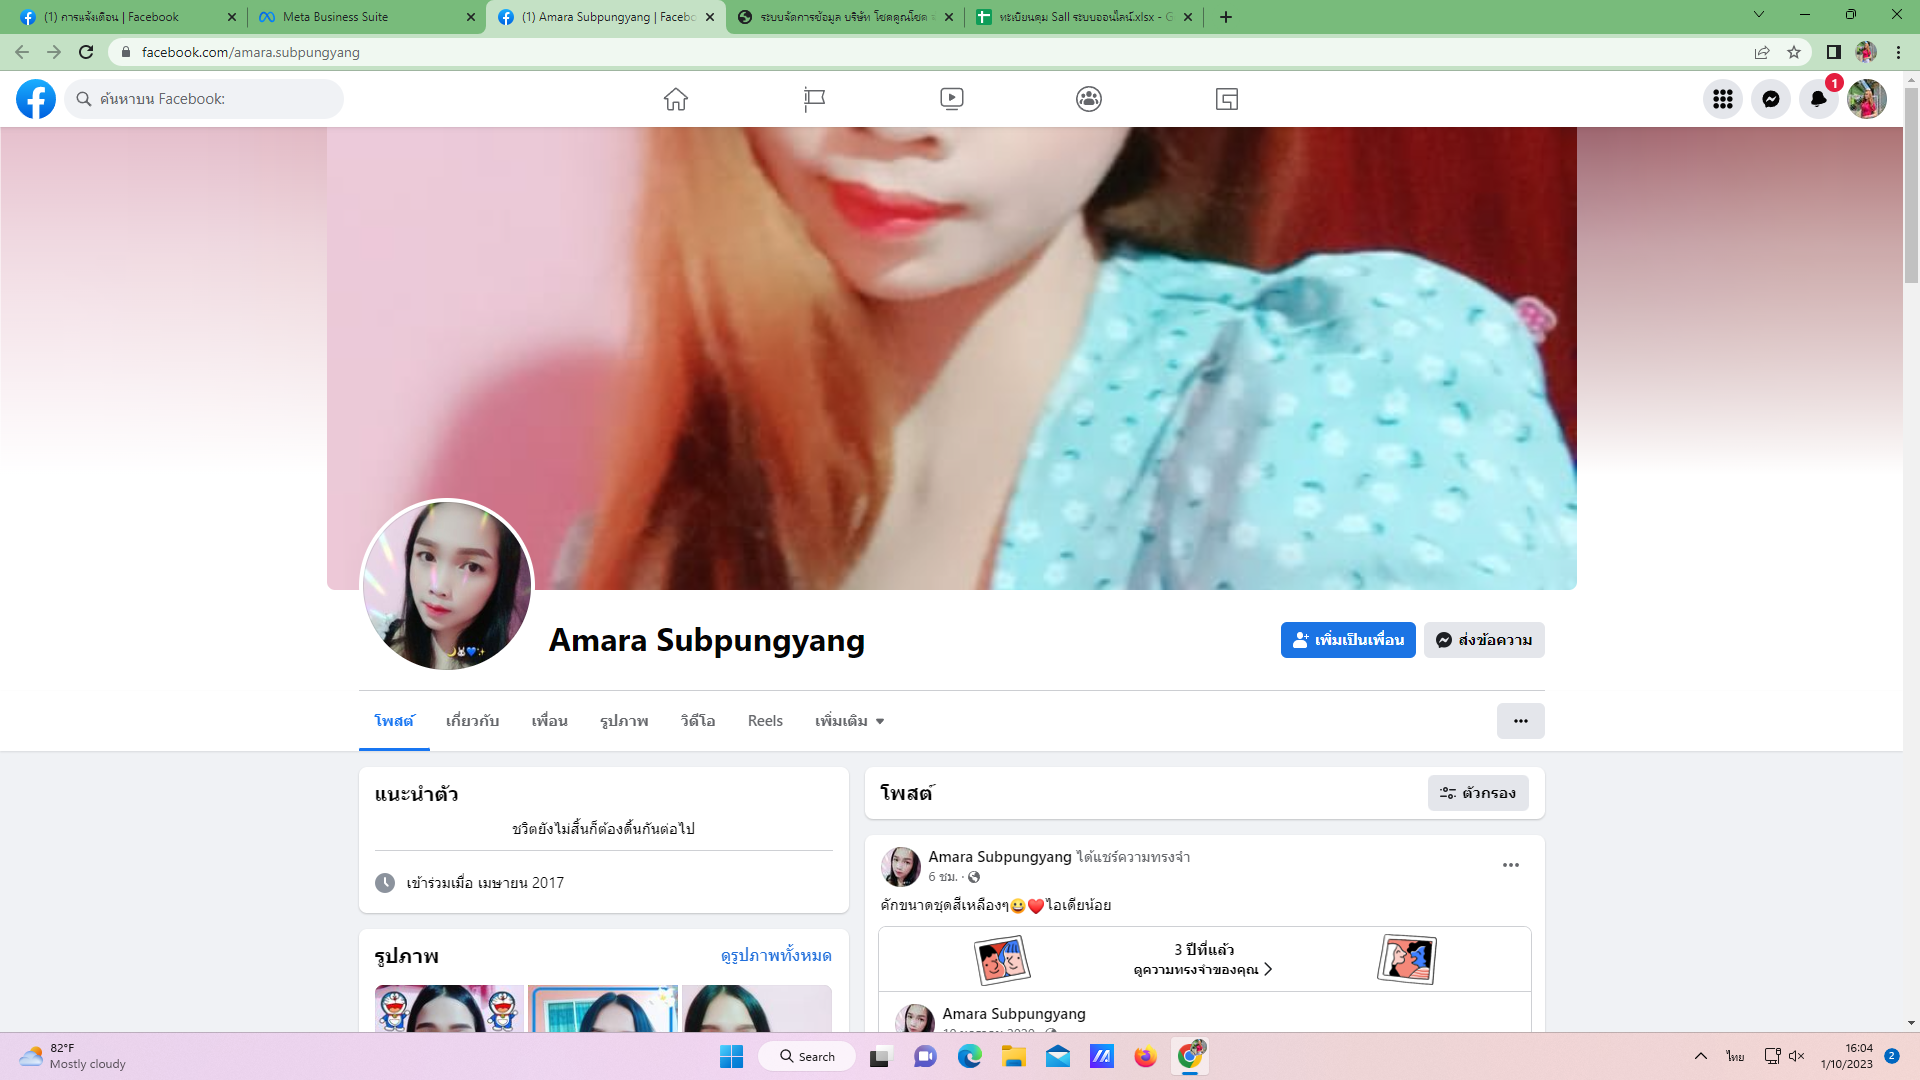Open Groups icon in top navigation

click(x=1089, y=99)
